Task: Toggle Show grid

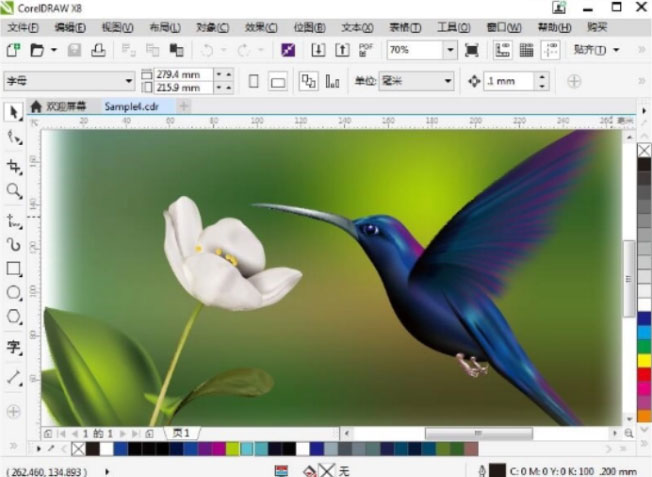Action: (526, 50)
